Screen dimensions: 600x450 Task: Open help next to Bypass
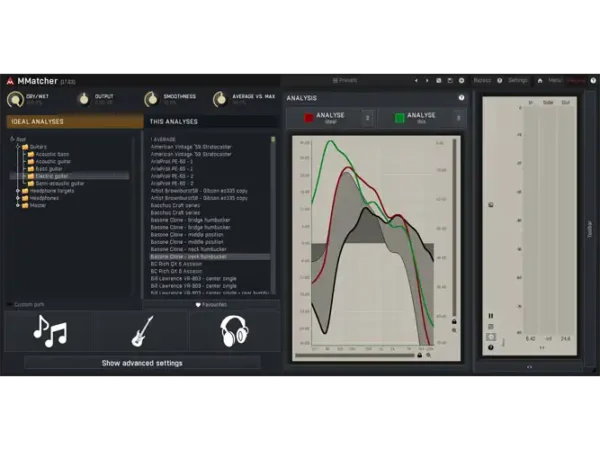coord(500,80)
